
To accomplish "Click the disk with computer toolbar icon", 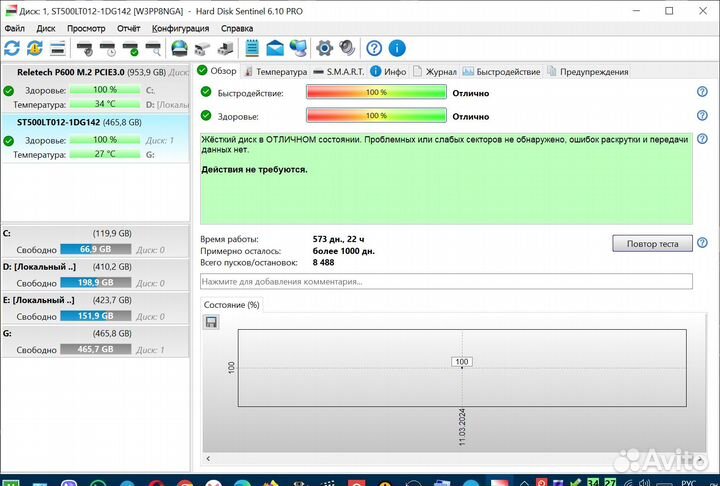I will [x=225, y=48].
